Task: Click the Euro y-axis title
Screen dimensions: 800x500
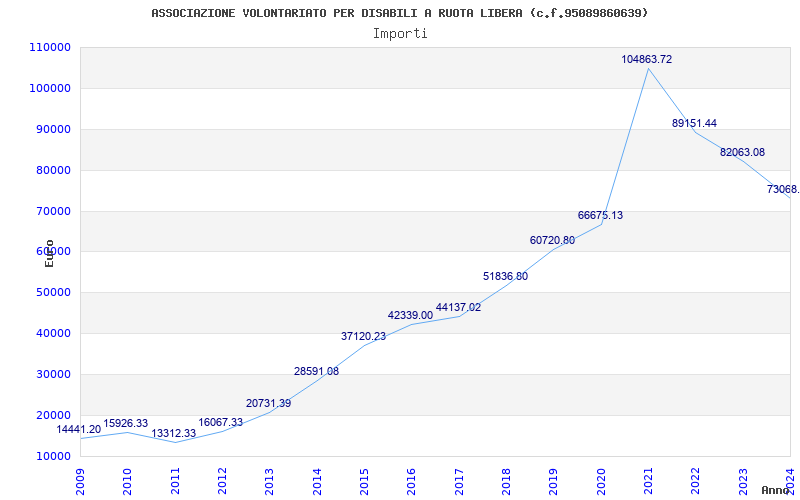Action: point(49,253)
